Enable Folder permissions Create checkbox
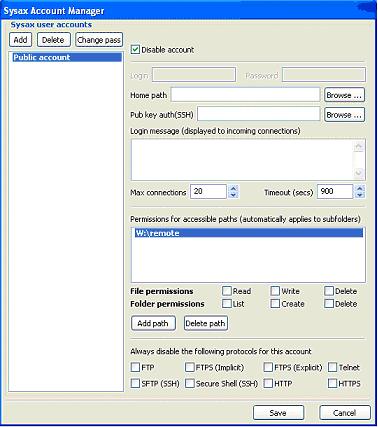The image size is (378, 427). (275, 304)
